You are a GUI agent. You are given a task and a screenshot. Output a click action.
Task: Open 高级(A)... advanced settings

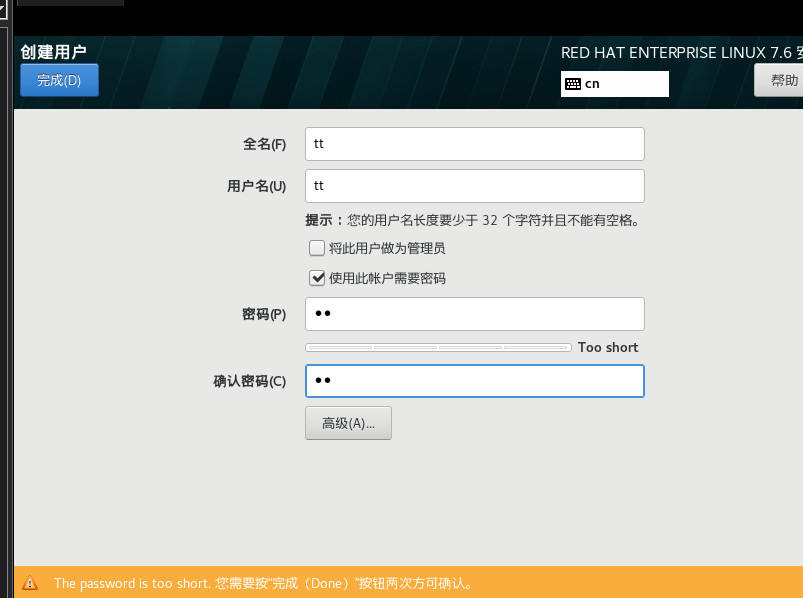348,423
